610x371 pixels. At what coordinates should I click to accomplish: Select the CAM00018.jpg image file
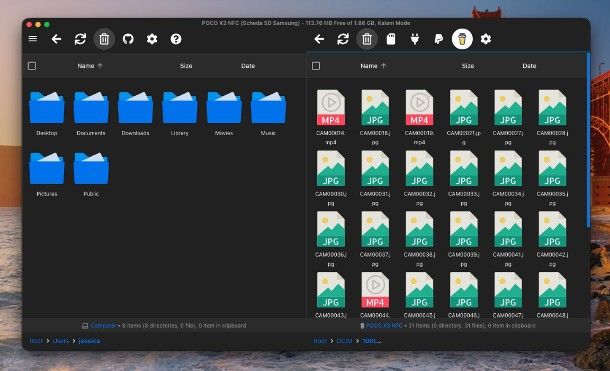[x=375, y=117]
